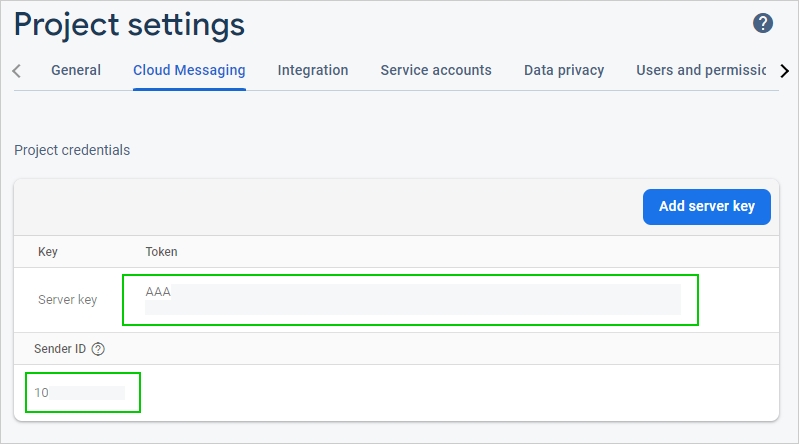Viewport: 799px width, 444px height.
Task: Click the Server key token value
Action: point(158,292)
